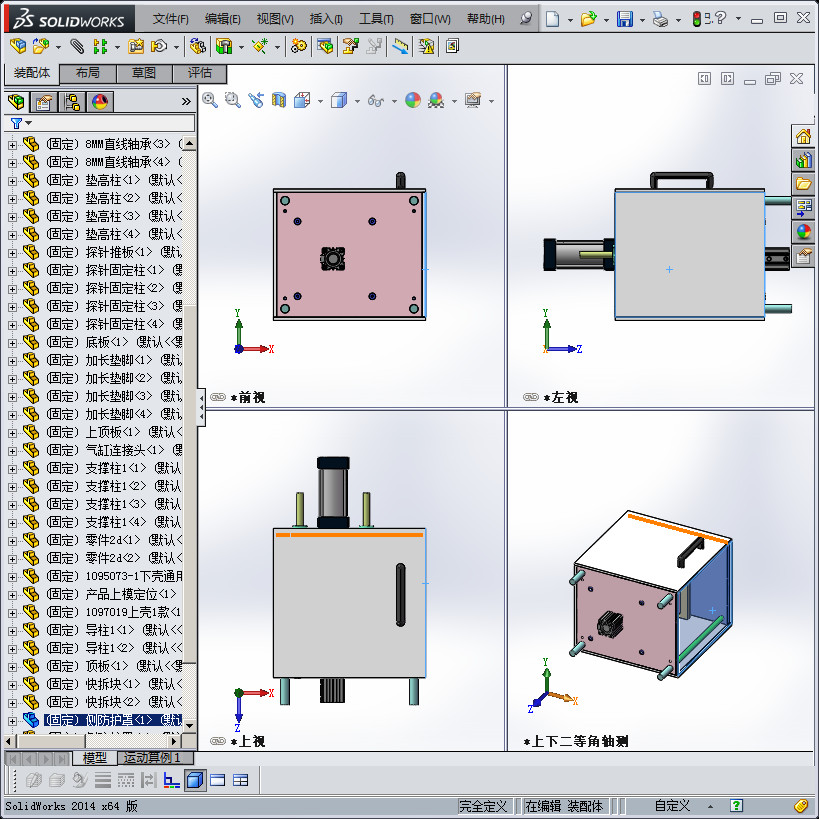Expand the 上顶板<1> tree node
The width and height of the screenshot is (819, 819).
pos(12,433)
